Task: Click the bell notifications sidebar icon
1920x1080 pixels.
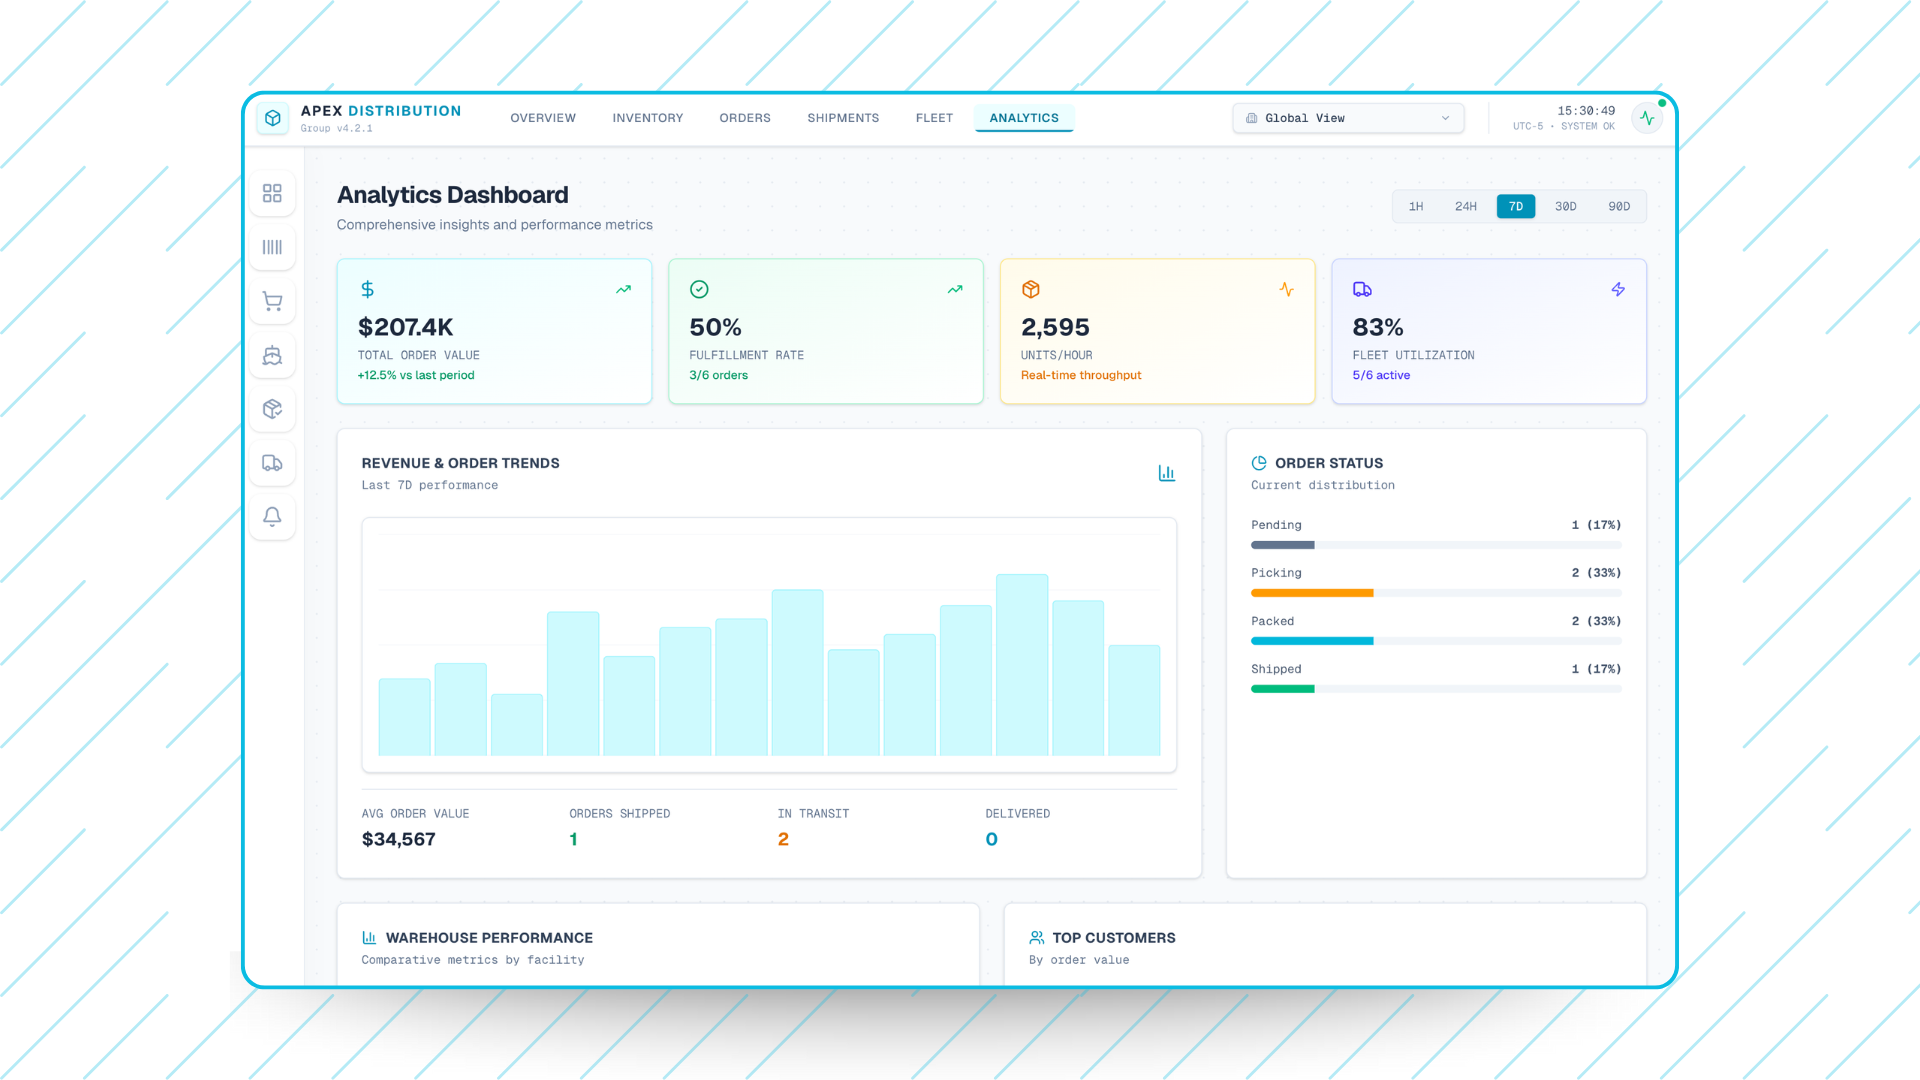Action: 272,517
